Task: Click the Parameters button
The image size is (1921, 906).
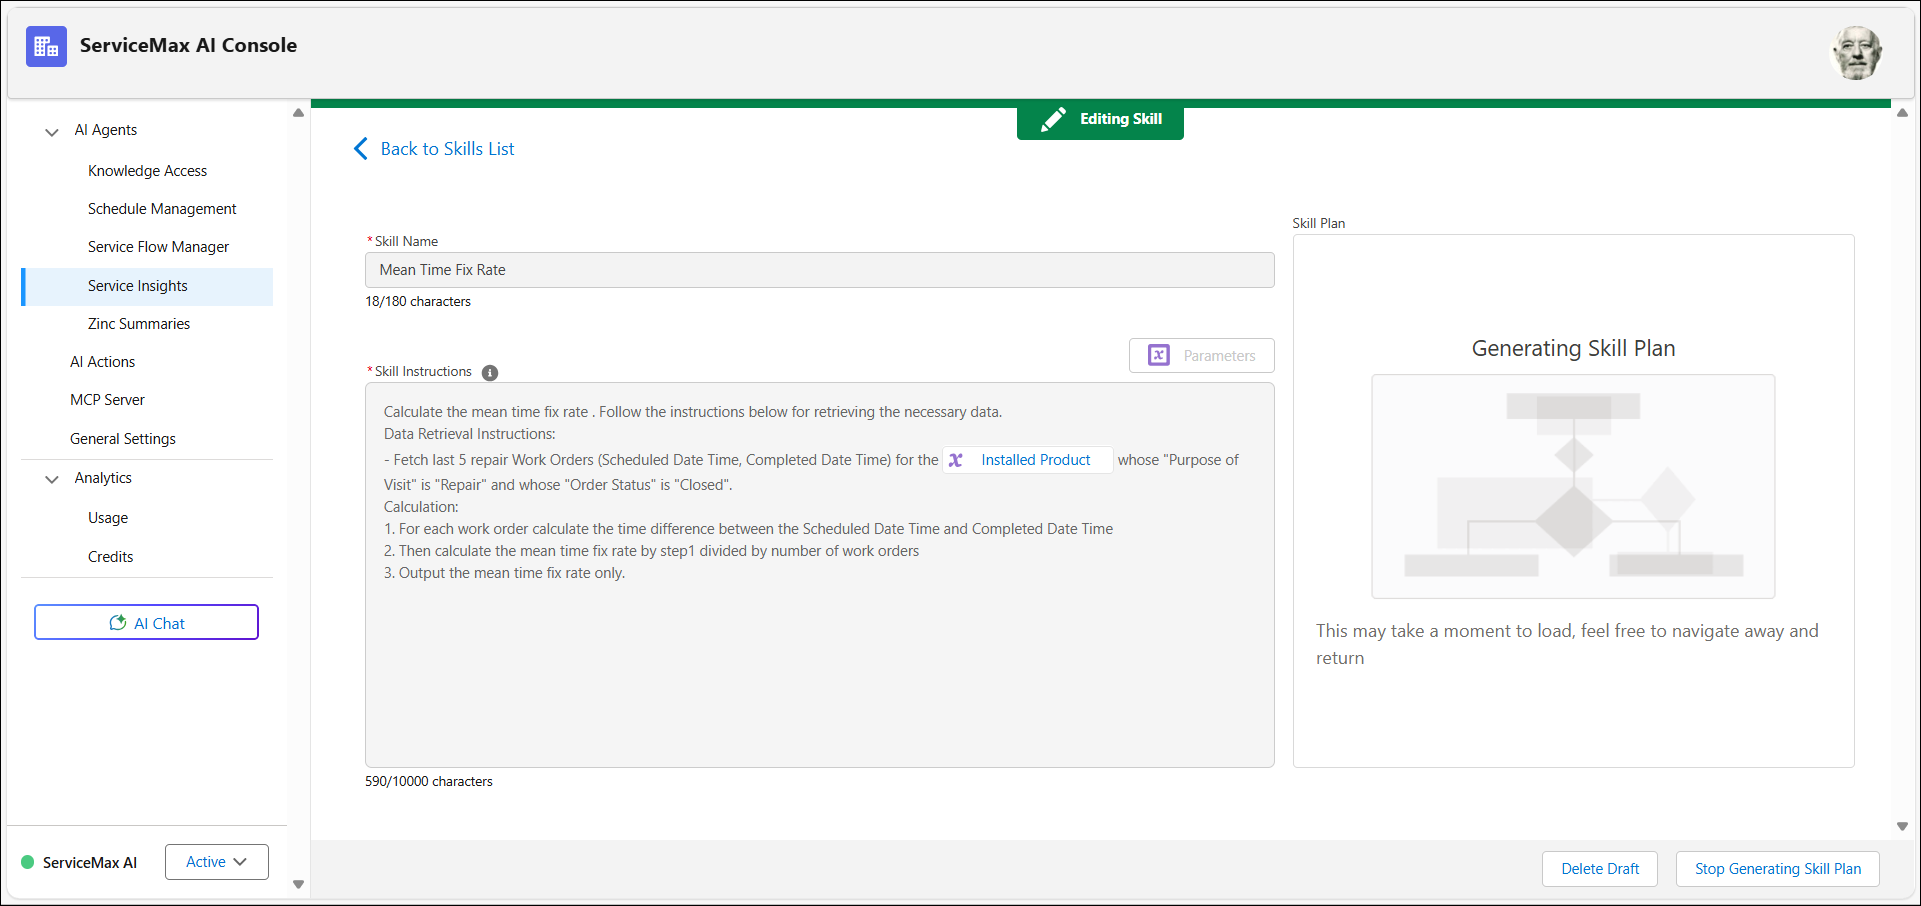Action: coord(1201,355)
